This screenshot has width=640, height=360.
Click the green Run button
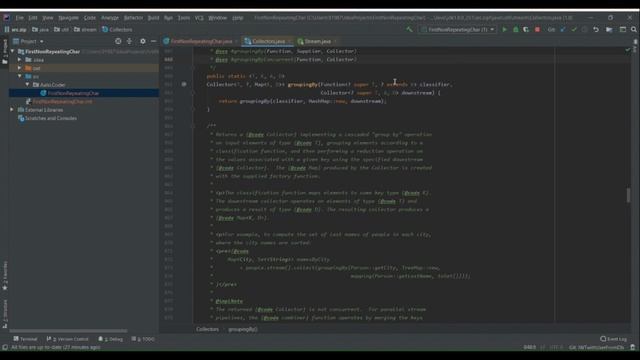click(504, 29)
